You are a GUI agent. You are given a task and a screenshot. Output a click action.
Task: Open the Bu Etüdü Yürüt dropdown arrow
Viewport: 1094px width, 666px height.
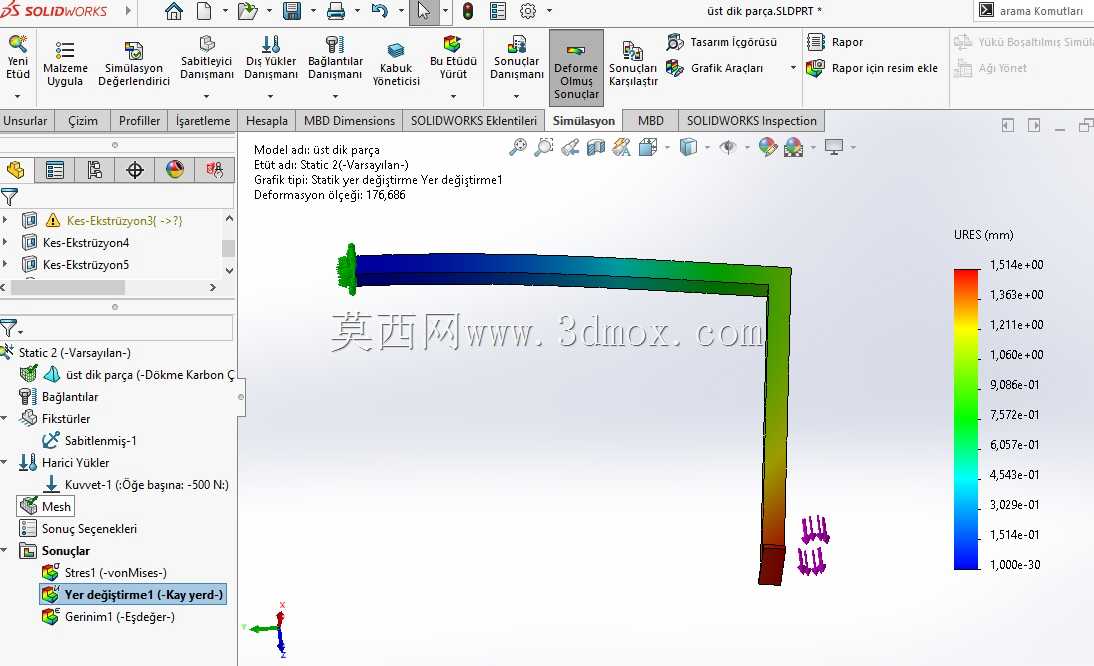click(454, 96)
